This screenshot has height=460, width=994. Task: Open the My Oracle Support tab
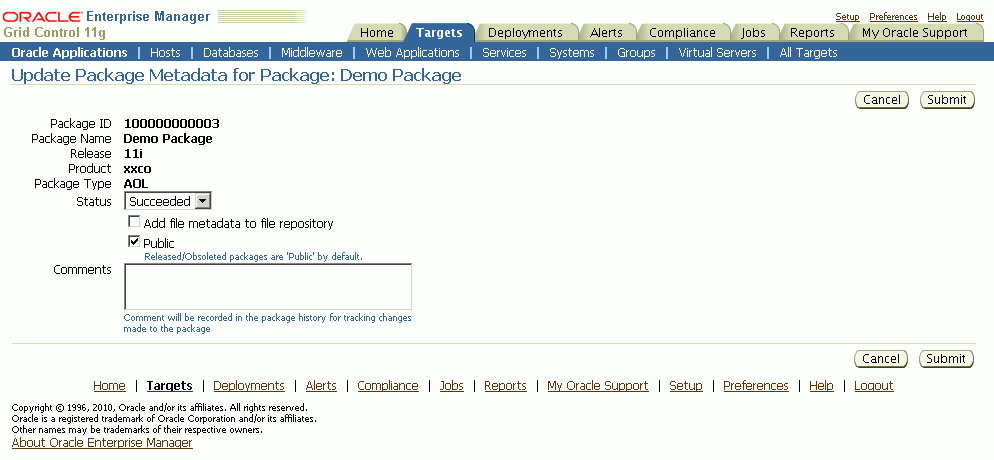tap(915, 32)
